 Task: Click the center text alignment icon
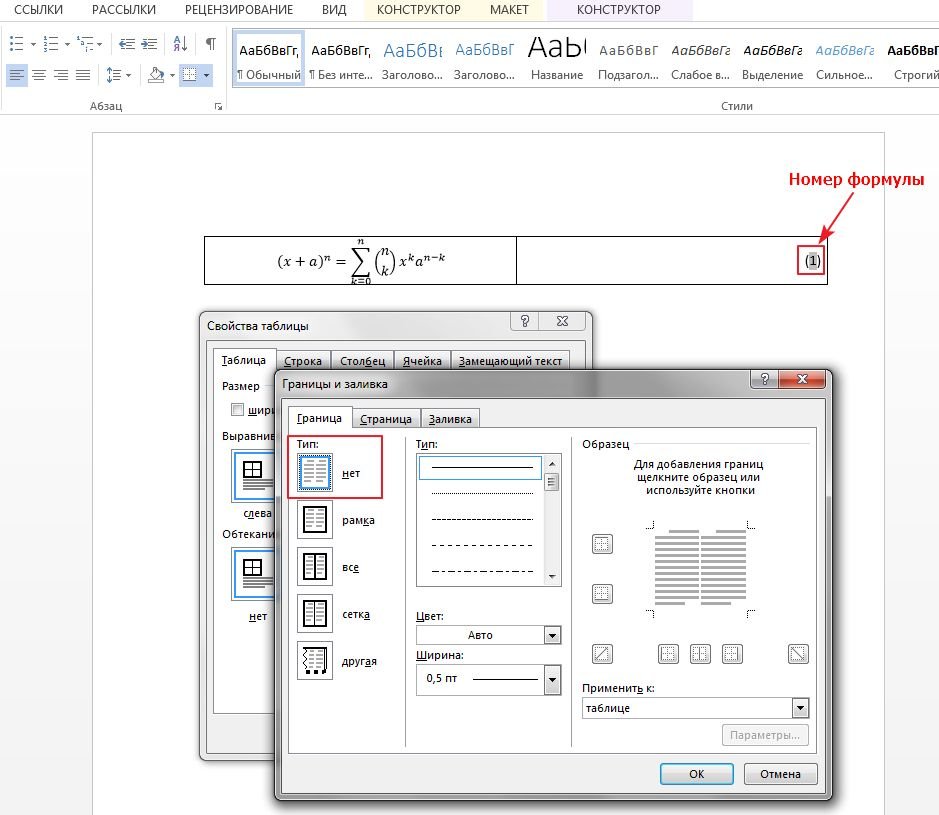click(39, 75)
